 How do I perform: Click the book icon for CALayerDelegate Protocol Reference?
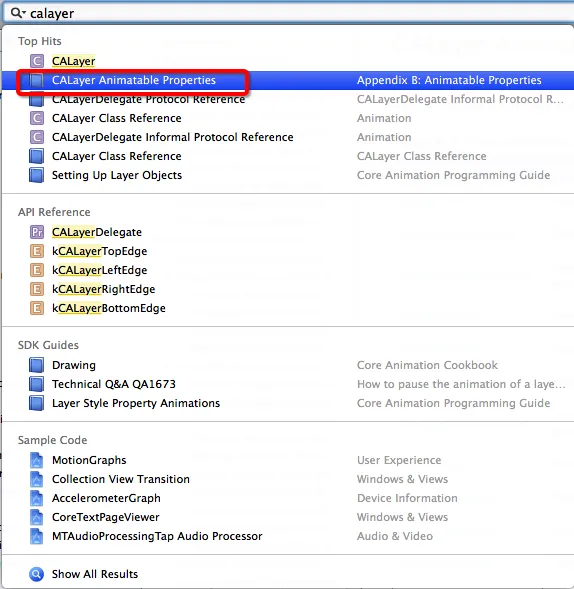[x=36, y=100]
